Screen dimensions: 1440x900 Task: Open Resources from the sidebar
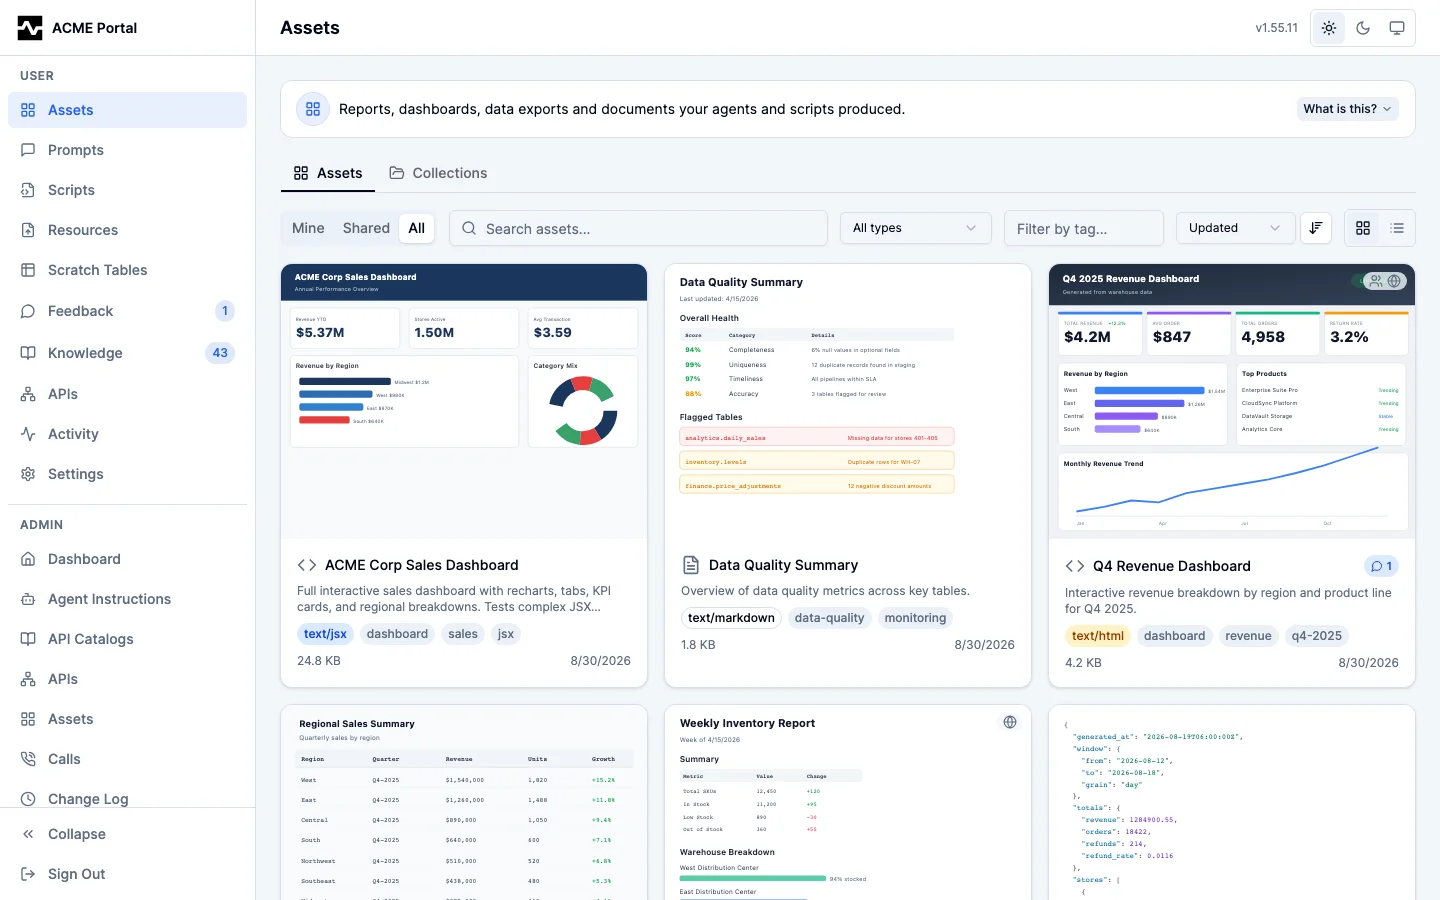pyautogui.click(x=127, y=230)
